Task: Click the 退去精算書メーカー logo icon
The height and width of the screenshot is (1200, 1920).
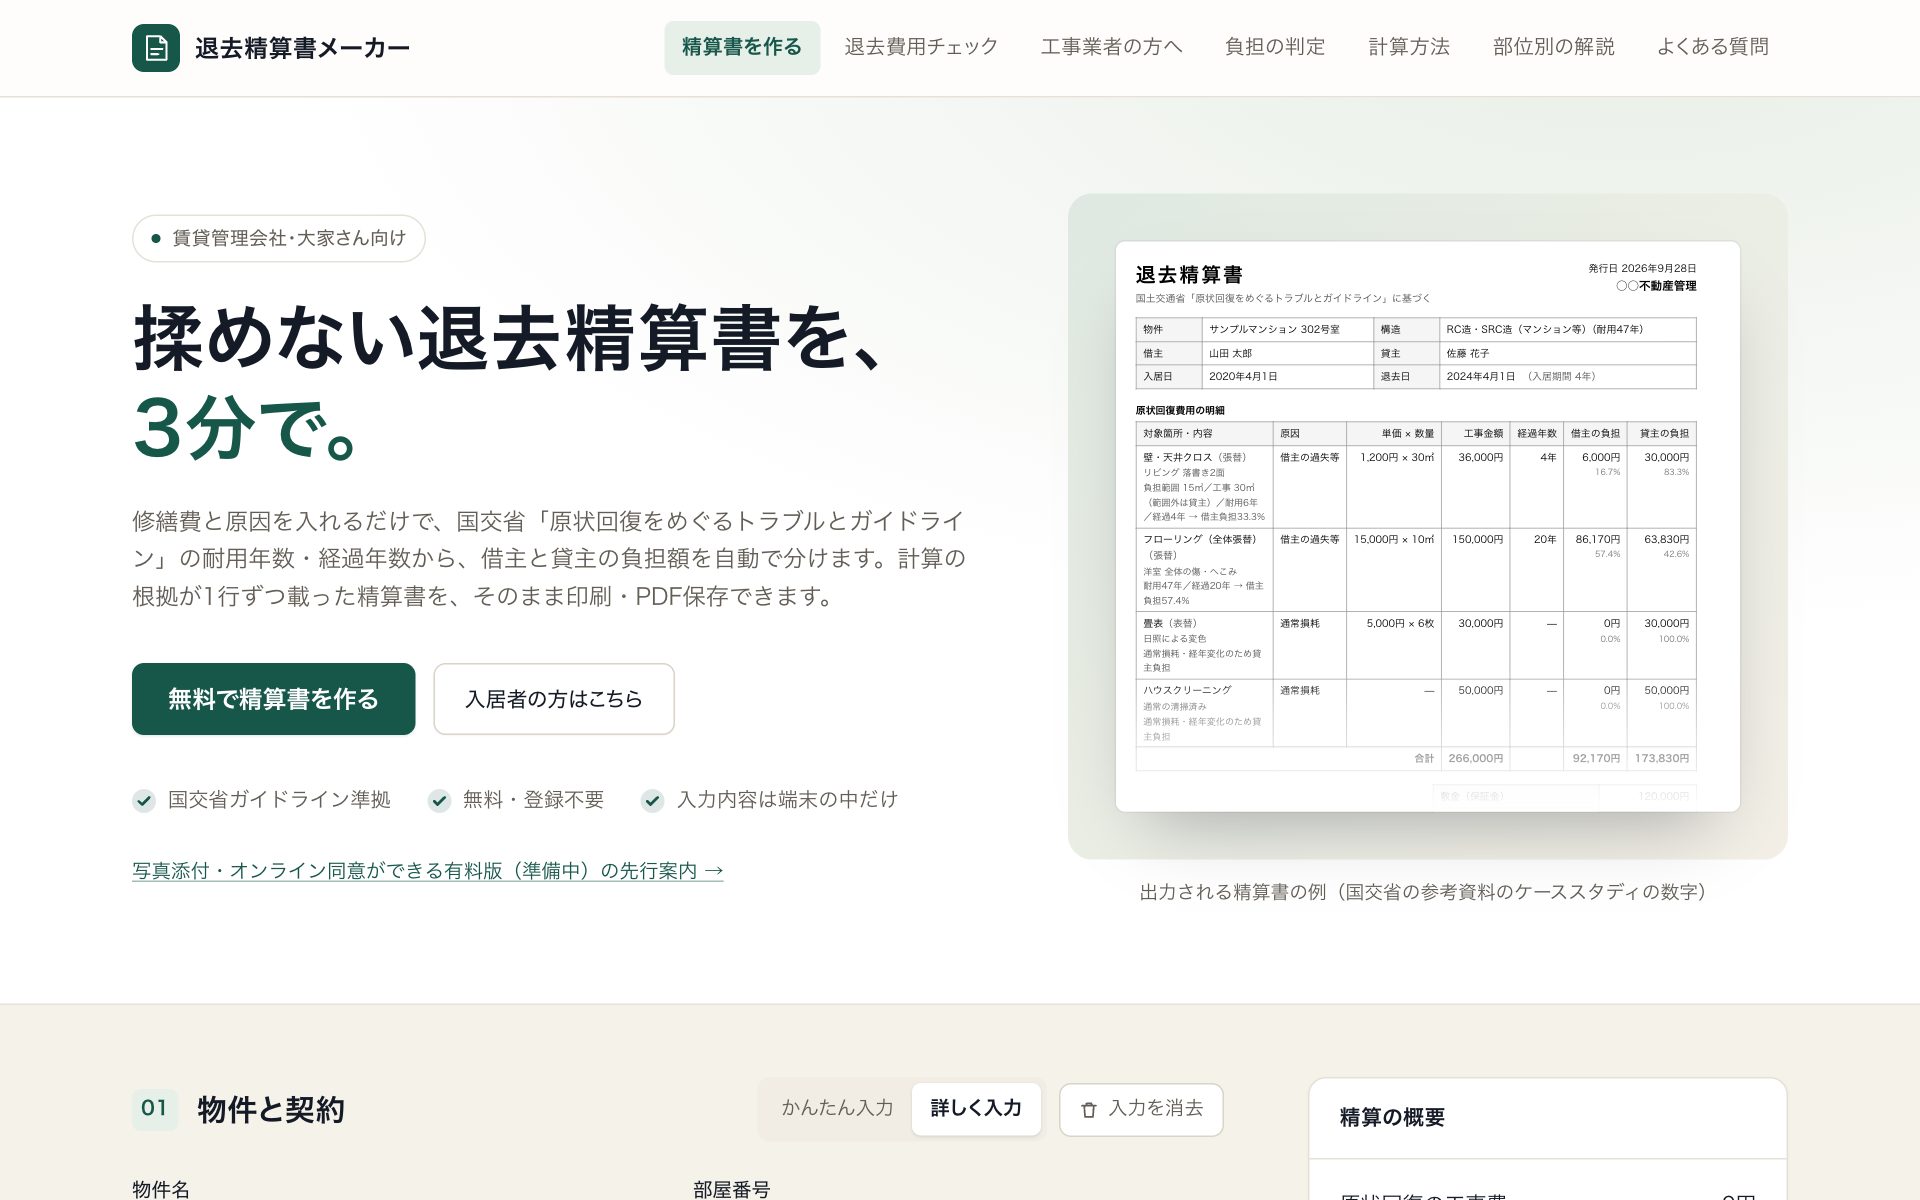Action: 156,48
